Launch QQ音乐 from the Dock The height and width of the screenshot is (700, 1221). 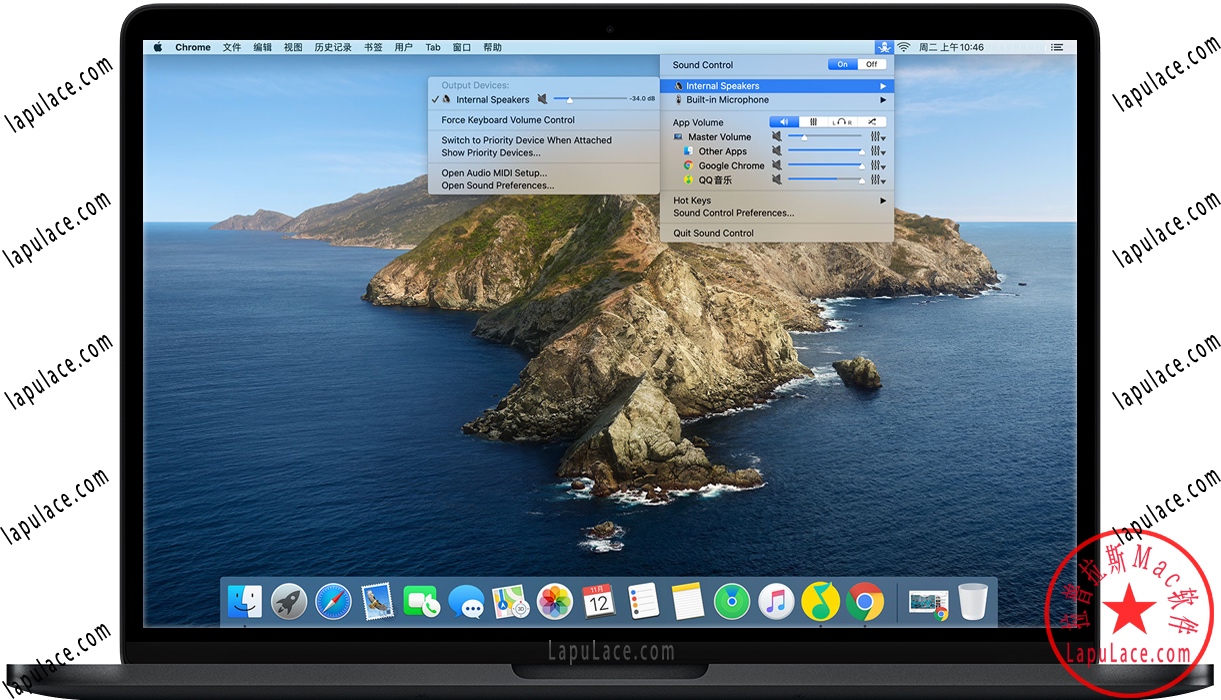click(821, 602)
